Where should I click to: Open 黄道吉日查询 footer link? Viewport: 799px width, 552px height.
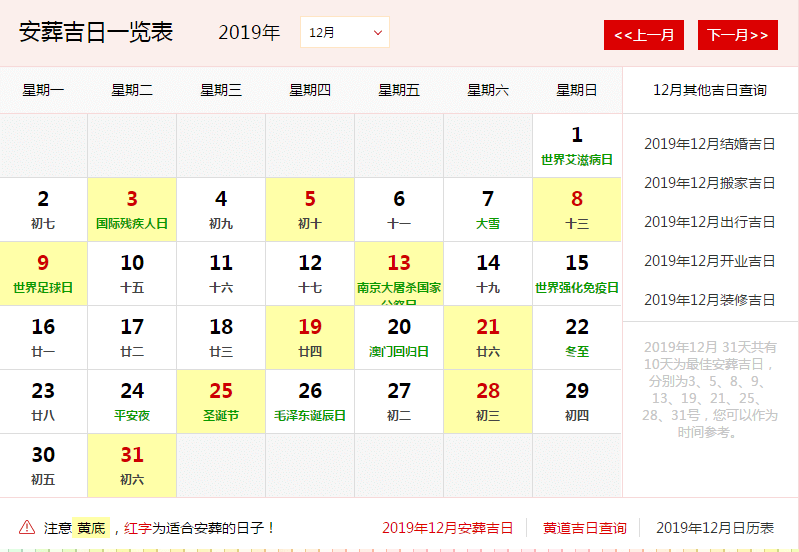click(x=585, y=528)
